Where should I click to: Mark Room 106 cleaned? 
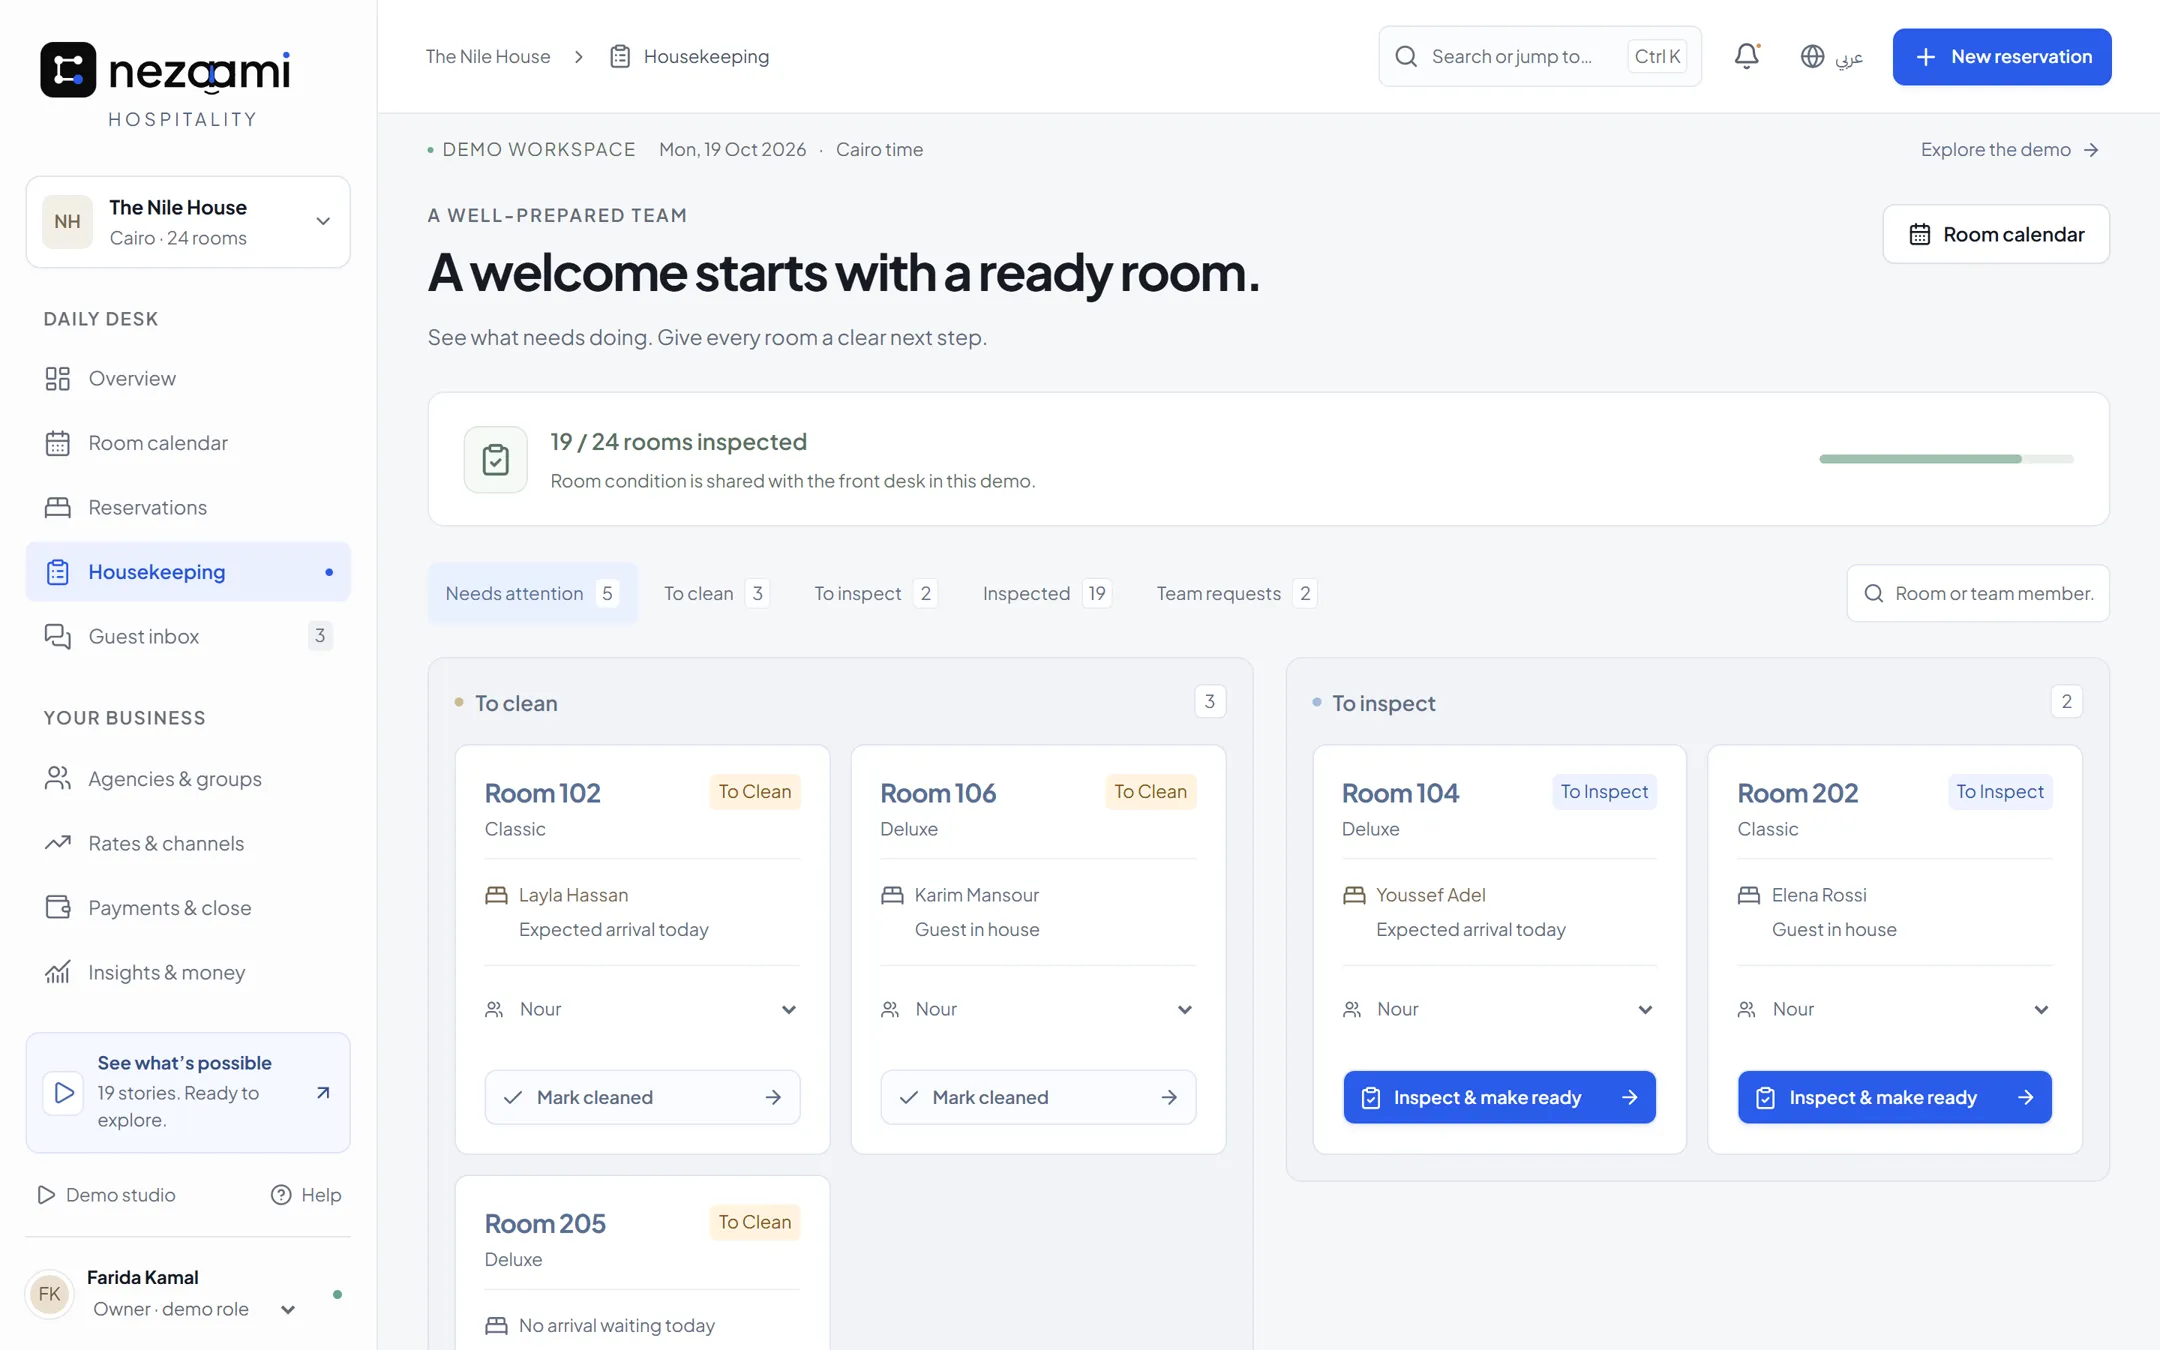pos(1038,1097)
